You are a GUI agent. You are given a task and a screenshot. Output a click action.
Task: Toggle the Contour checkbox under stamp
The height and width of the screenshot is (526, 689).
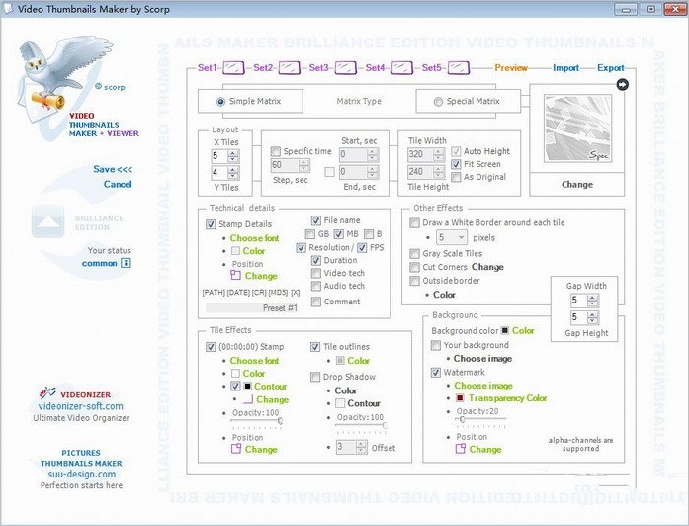235,387
